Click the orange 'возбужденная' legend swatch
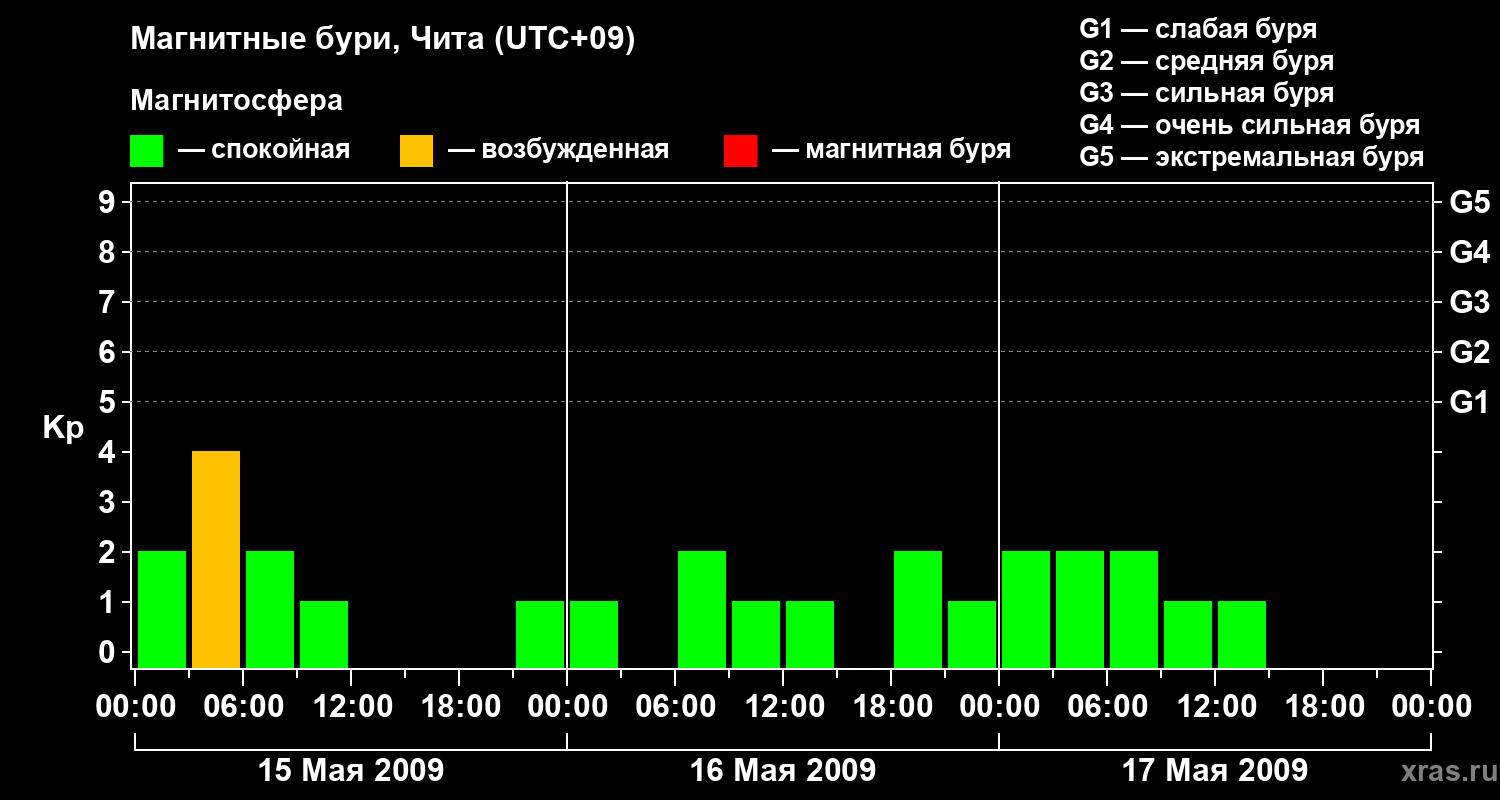The width and height of the screenshot is (1500, 800). pos(416,151)
